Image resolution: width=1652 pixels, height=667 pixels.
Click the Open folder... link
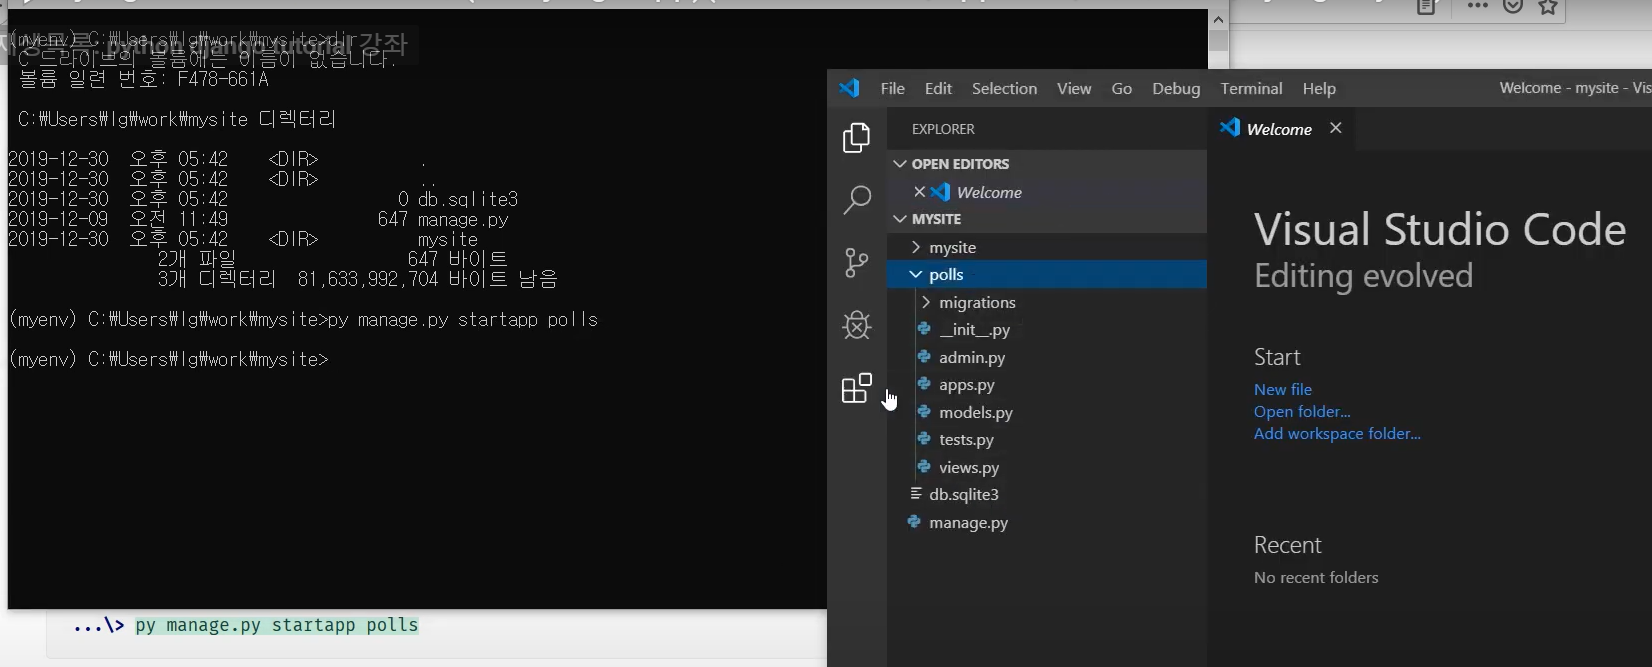pos(1302,411)
